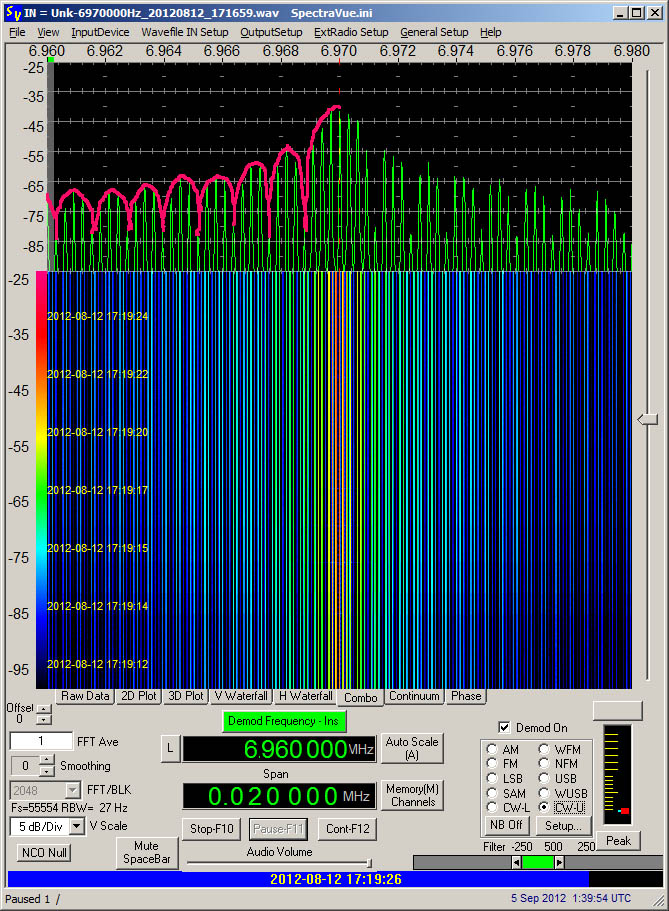Click the Mute SpaceBar button
This screenshot has height=911, width=669.
click(146, 852)
